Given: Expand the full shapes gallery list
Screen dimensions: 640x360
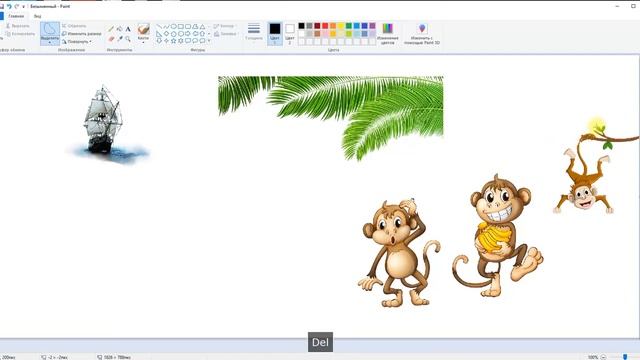Looking at the screenshot, I should click(x=209, y=41).
